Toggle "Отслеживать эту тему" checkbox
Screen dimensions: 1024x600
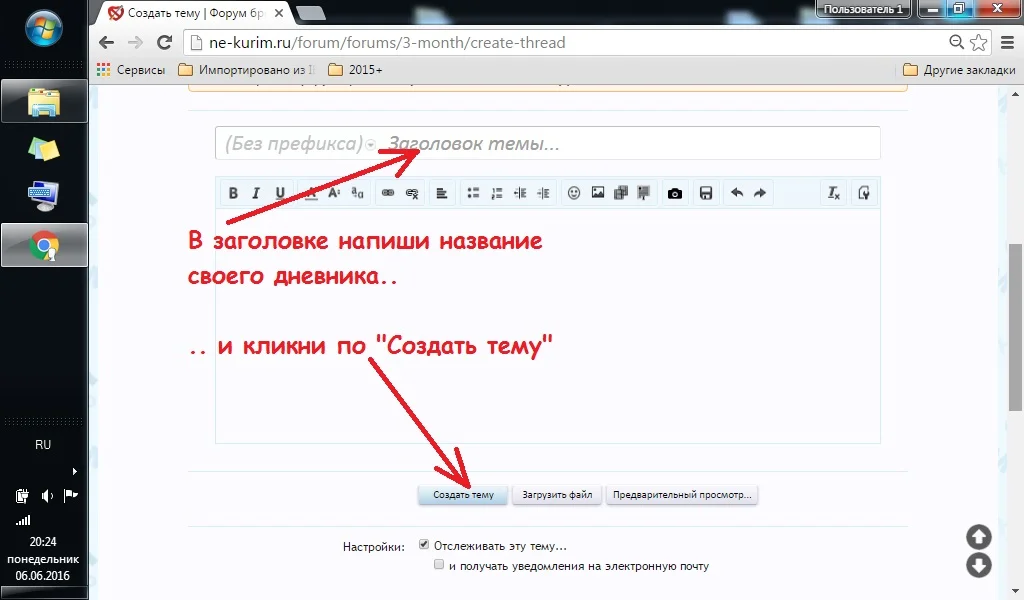(x=424, y=544)
